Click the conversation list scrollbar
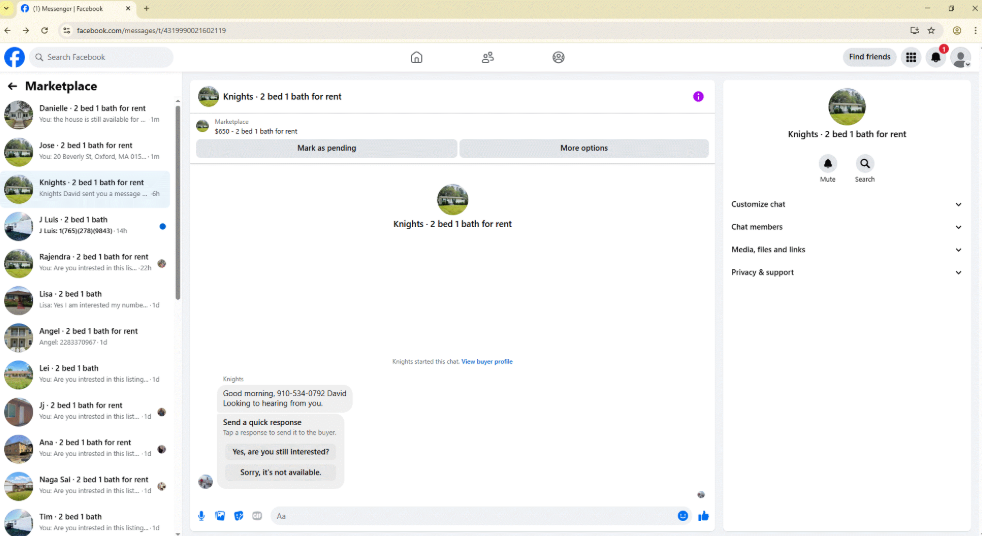 [x=178, y=202]
